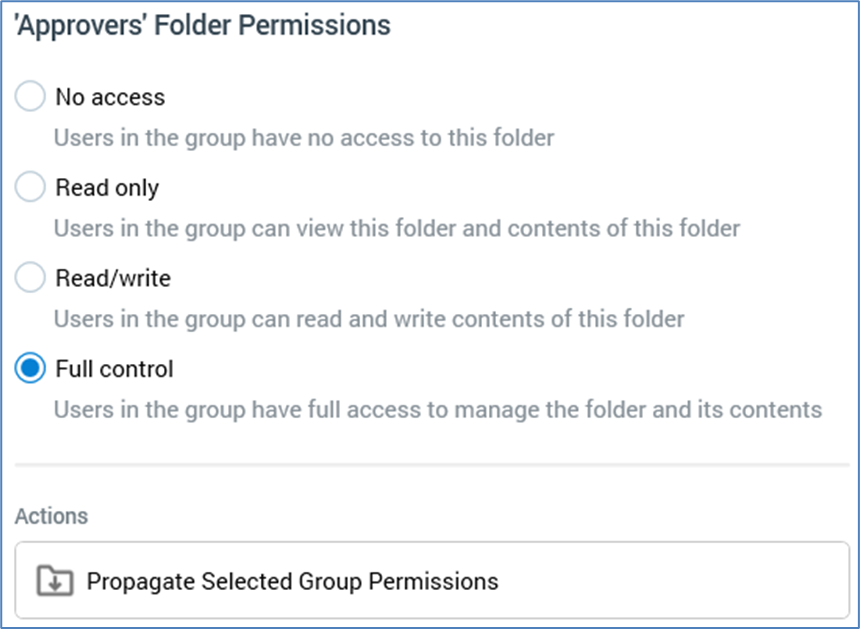Click the selected Full control radio button
This screenshot has width=860, height=629.
pyautogui.click(x=31, y=369)
